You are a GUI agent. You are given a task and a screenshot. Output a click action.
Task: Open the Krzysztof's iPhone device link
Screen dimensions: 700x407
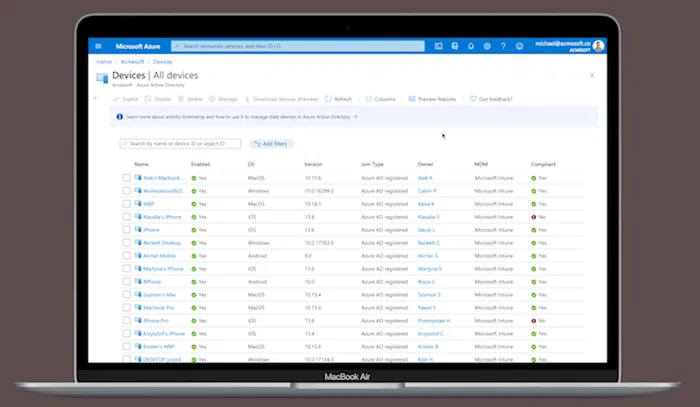(164, 334)
